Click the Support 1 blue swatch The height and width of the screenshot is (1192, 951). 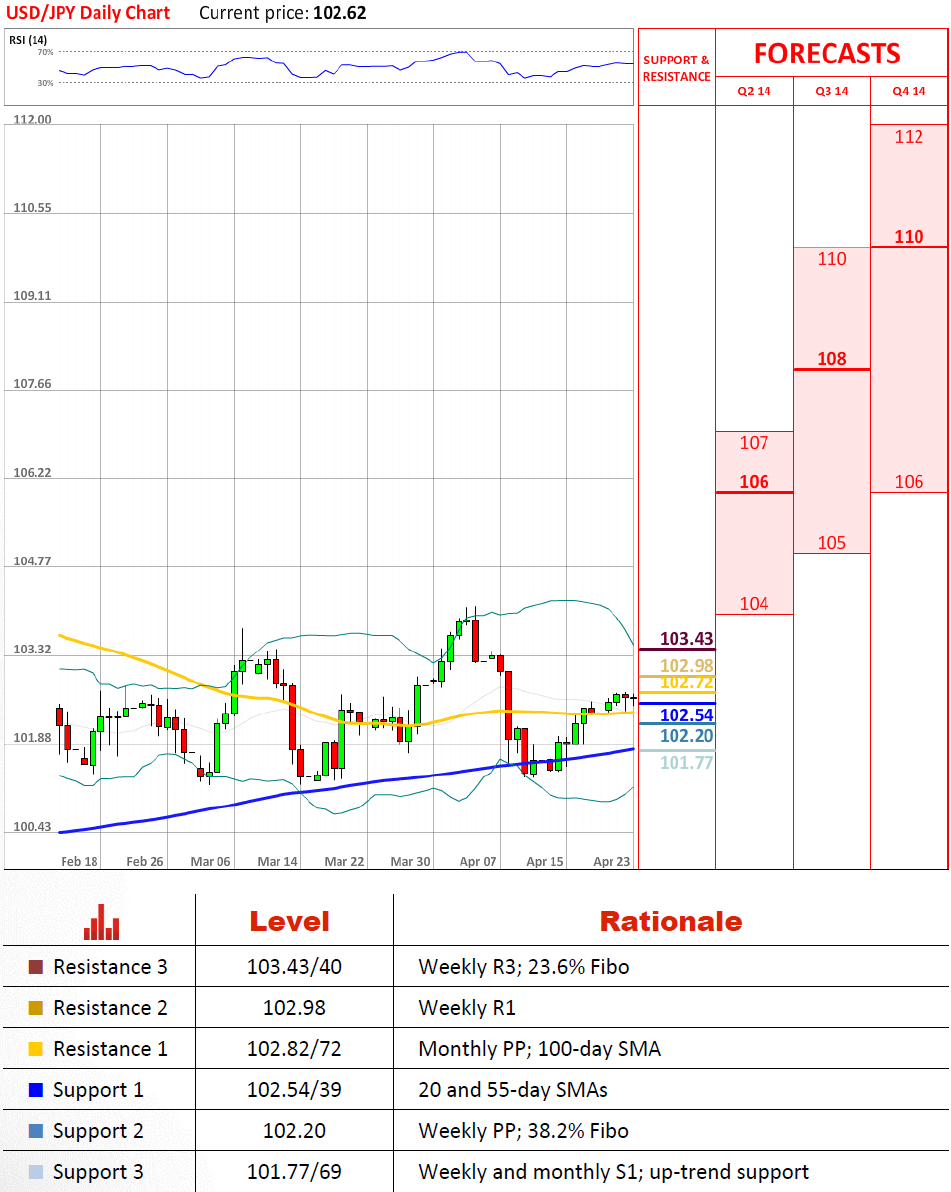click(x=36, y=1090)
